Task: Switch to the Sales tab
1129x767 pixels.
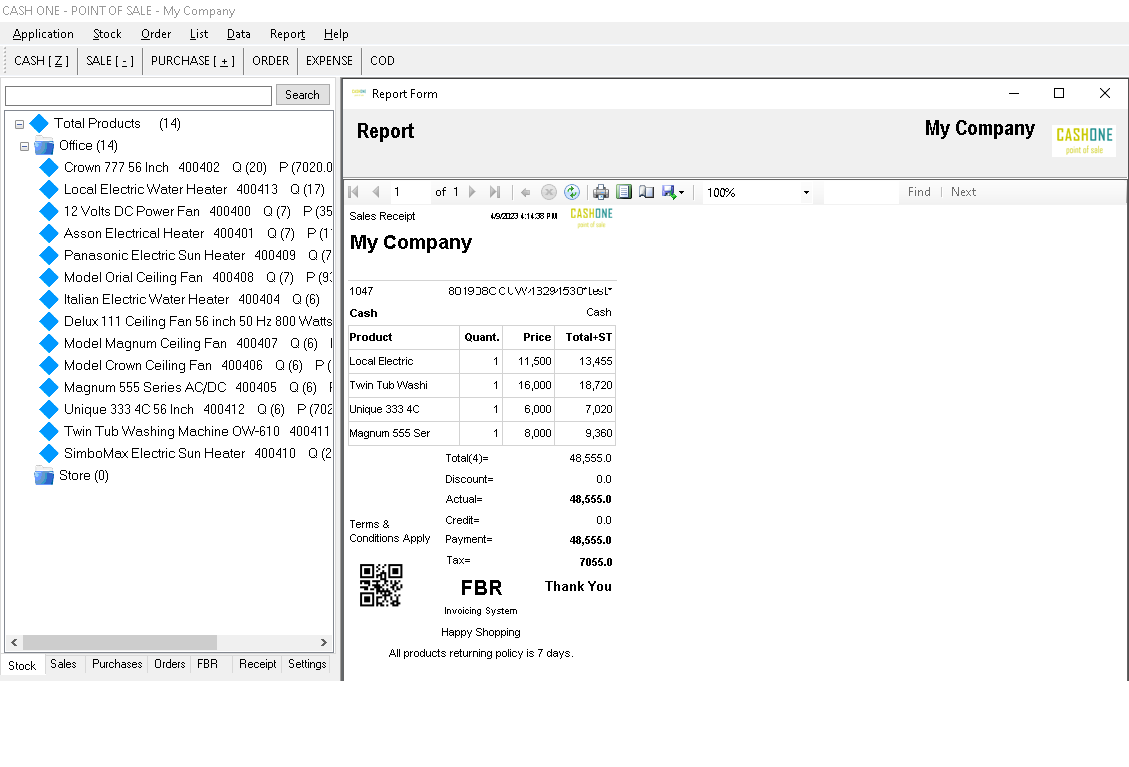Action: point(63,664)
